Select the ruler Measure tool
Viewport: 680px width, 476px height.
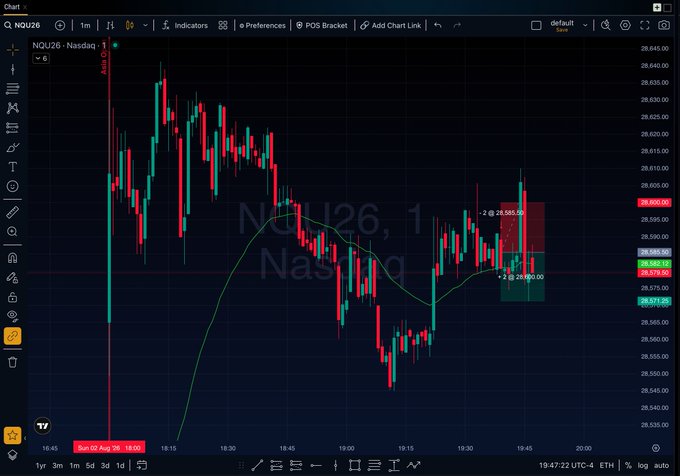pos(13,212)
